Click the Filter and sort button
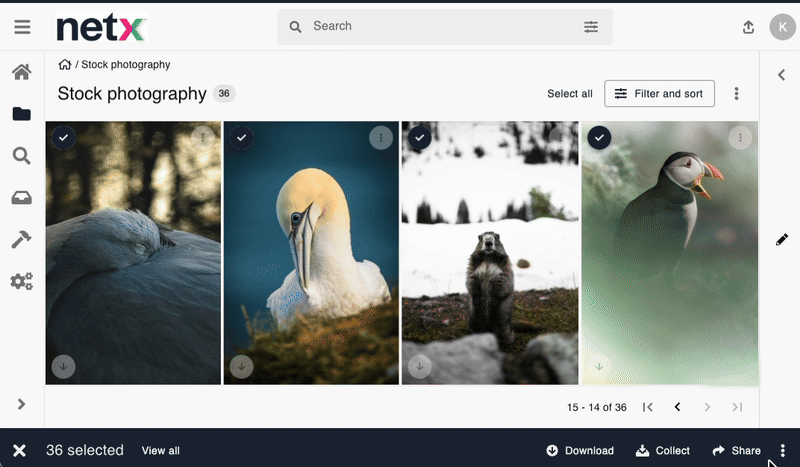 click(x=660, y=94)
